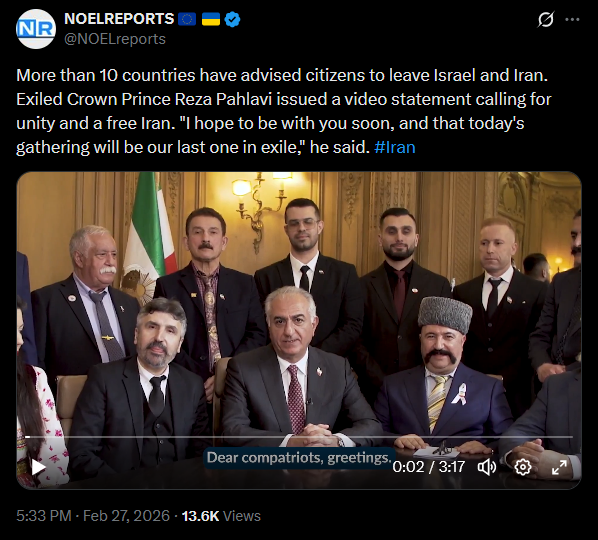Seek along the video progress bar

pos(299,437)
